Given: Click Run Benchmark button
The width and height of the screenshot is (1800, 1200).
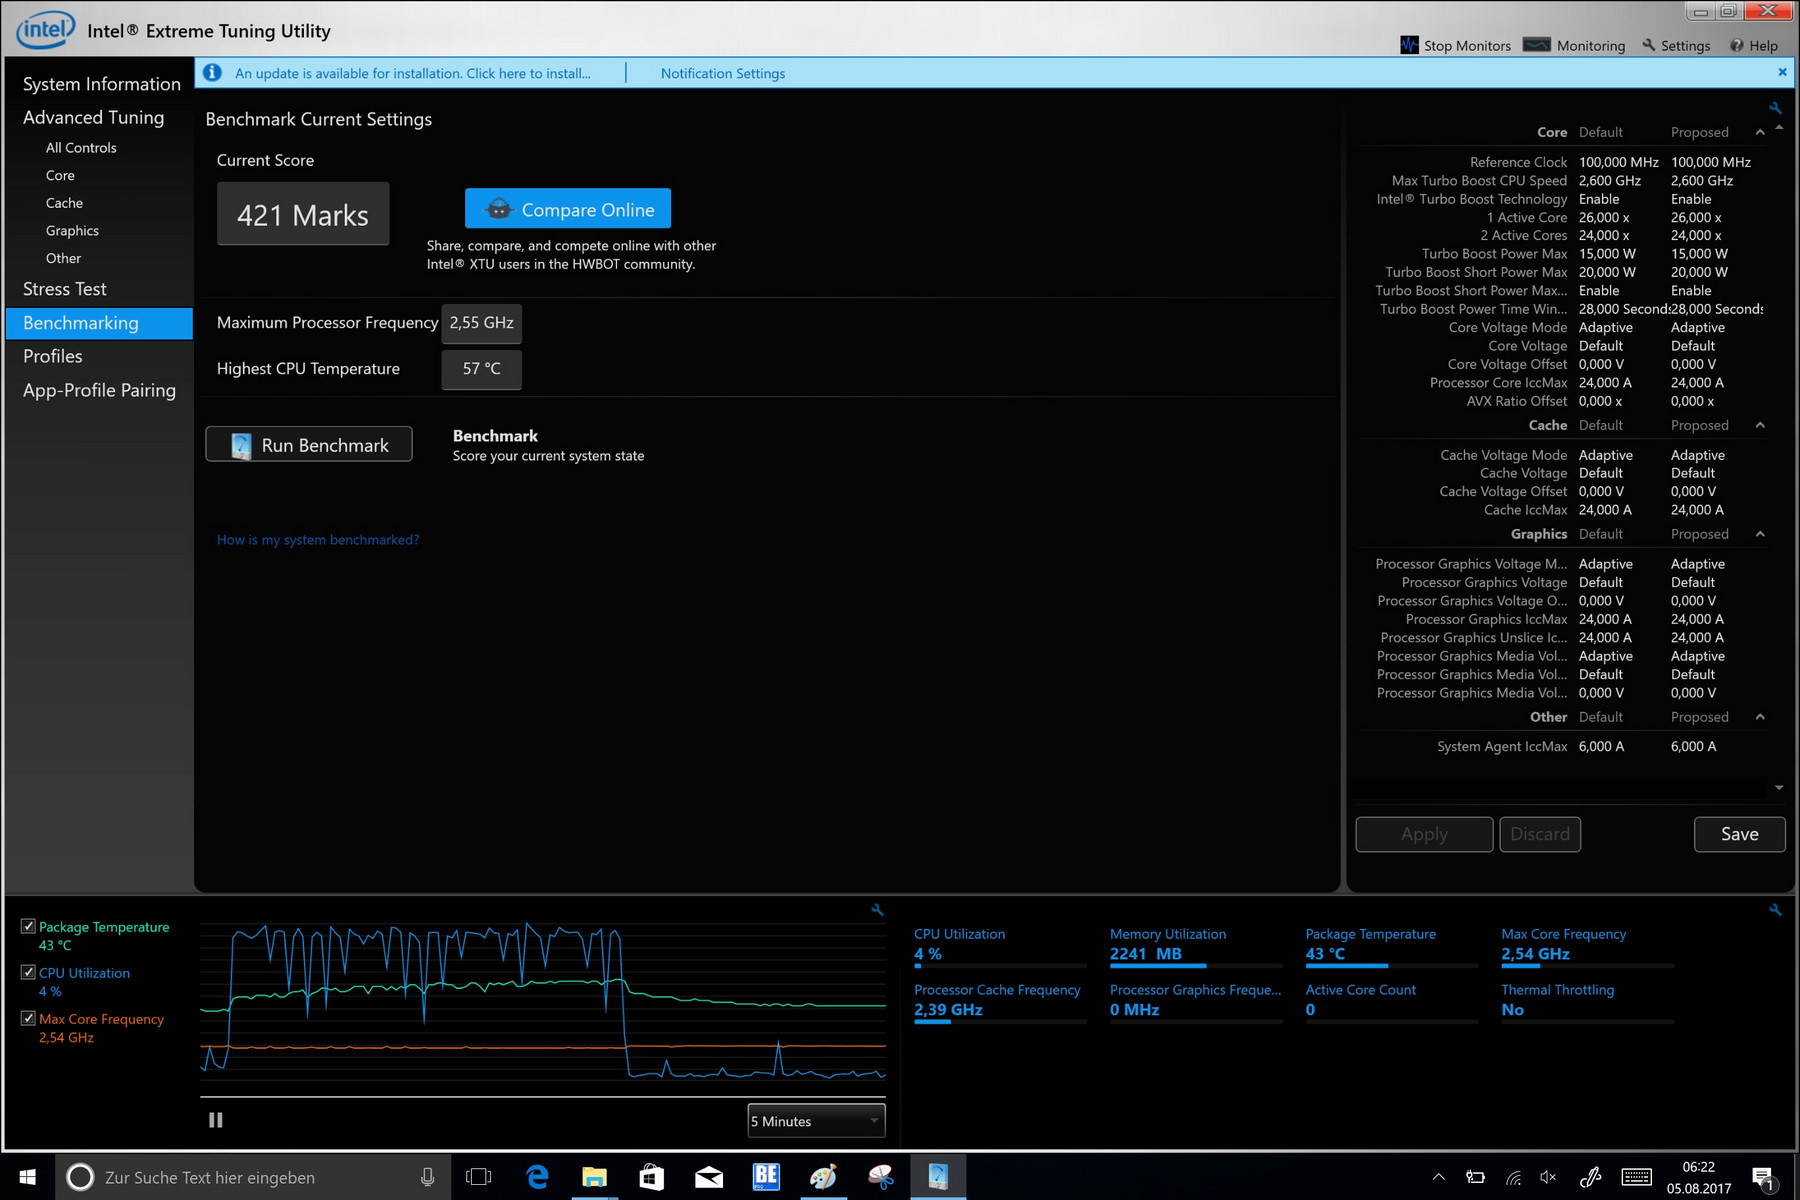Looking at the screenshot, I should tap(309, 445).
